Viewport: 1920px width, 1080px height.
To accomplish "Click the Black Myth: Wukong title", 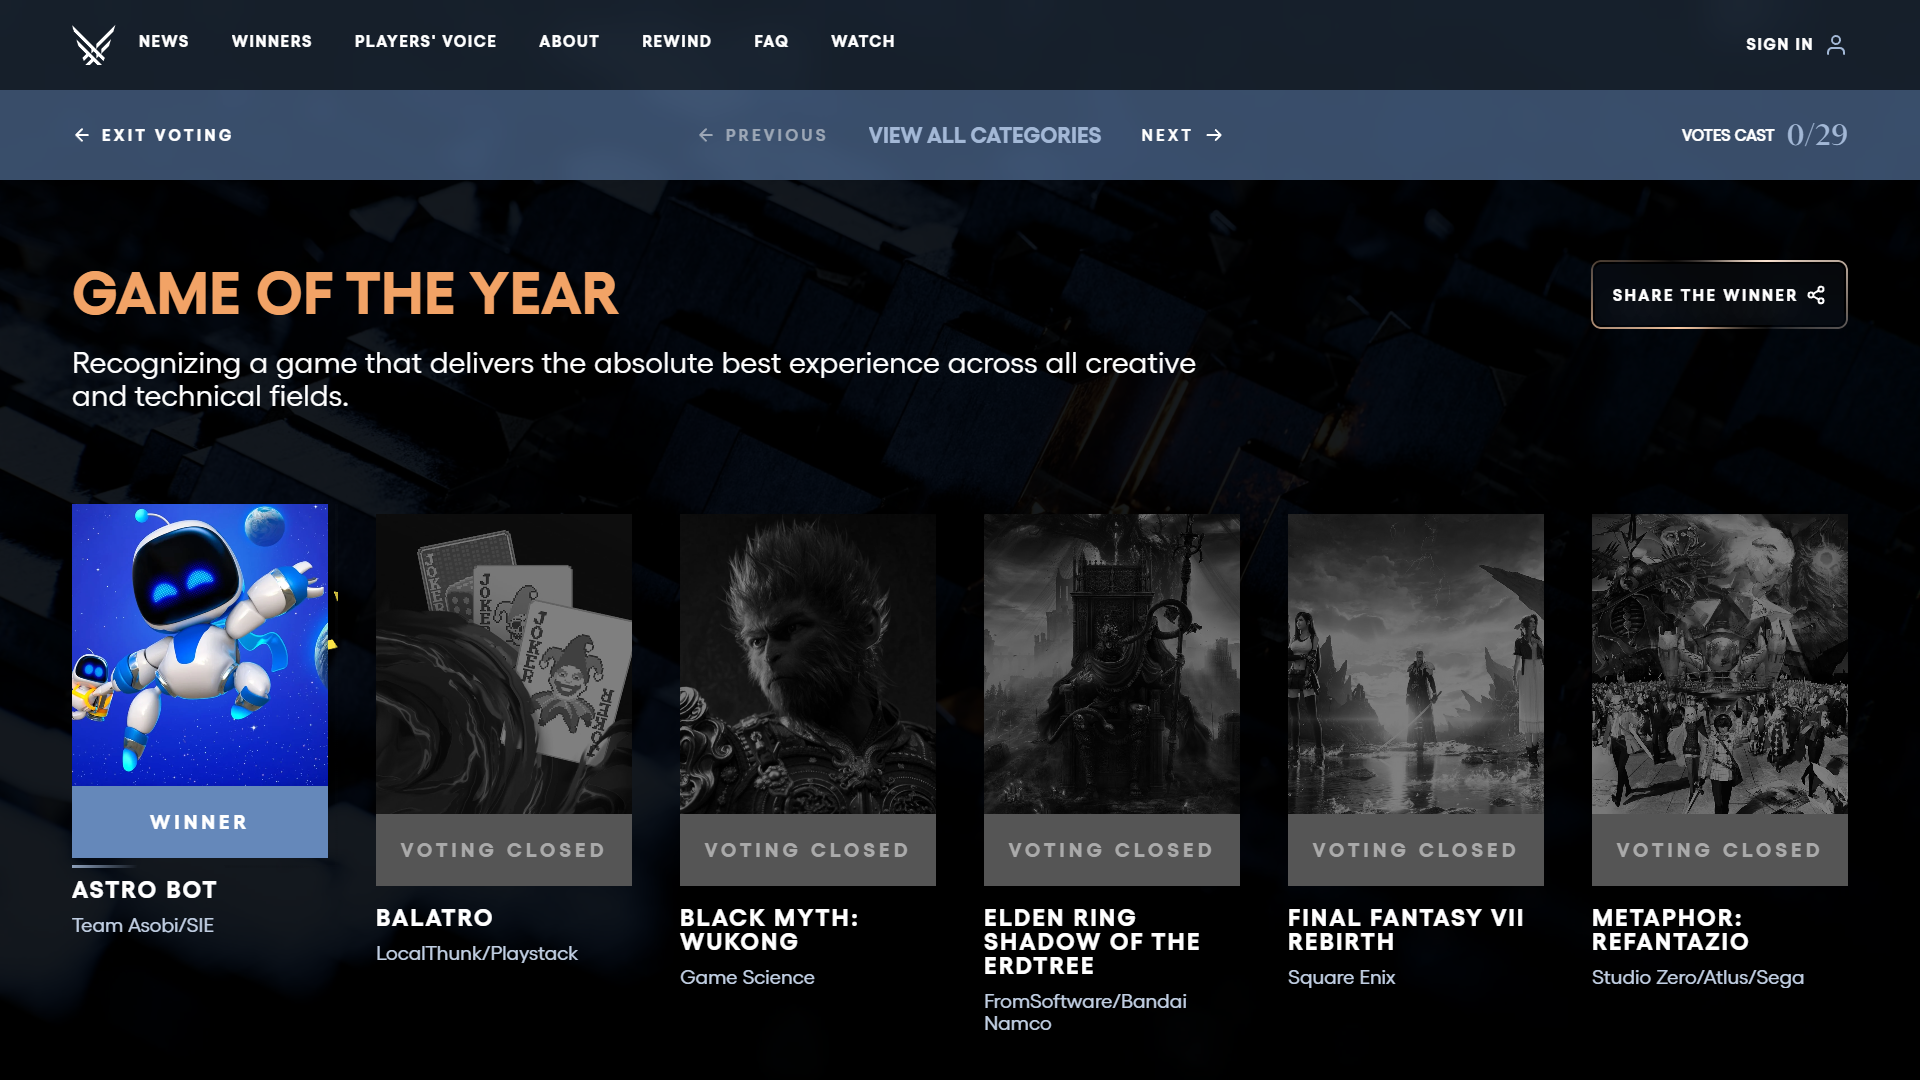I will (769, 930).
